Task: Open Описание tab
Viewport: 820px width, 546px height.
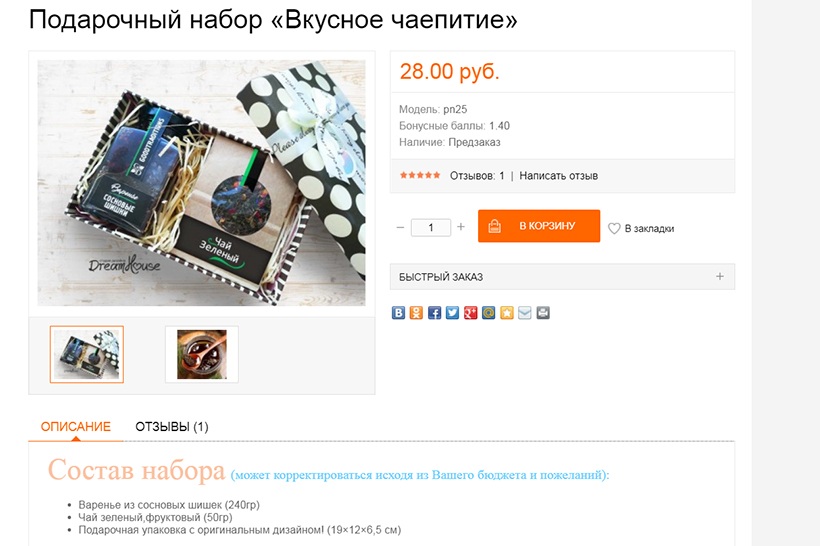Action: (76, 427)
